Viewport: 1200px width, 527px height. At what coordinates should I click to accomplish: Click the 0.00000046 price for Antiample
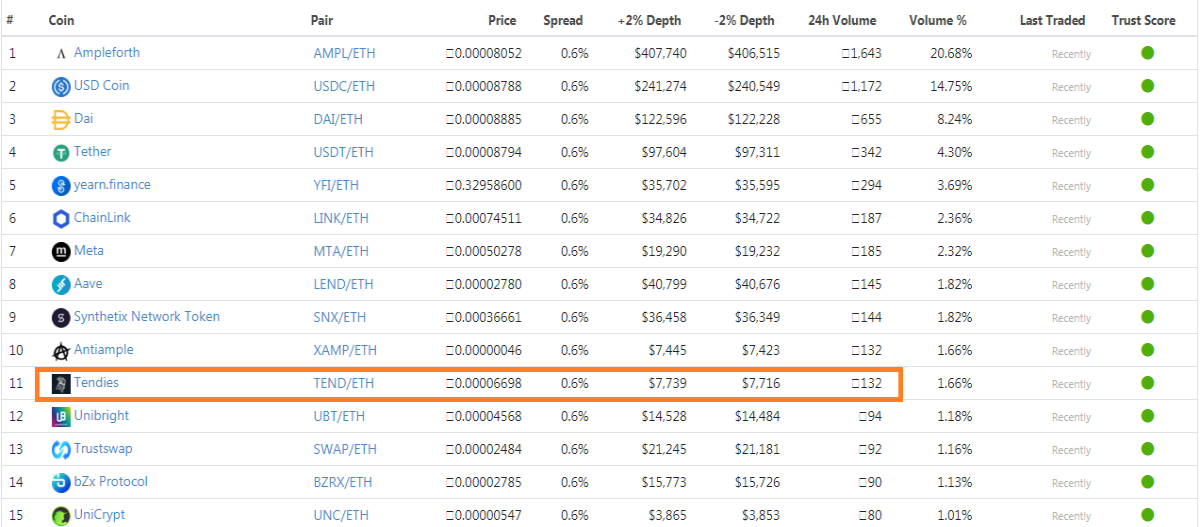coord(484,351)
